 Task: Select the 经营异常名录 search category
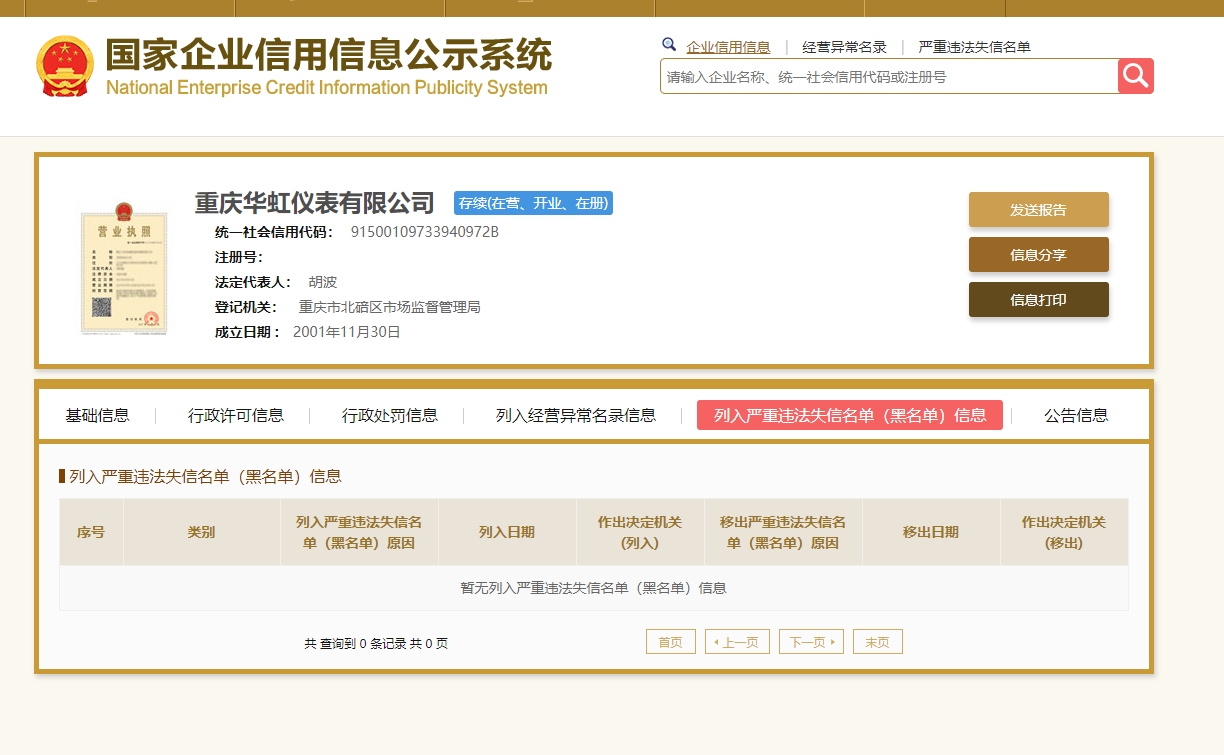(x=844, y=47)
